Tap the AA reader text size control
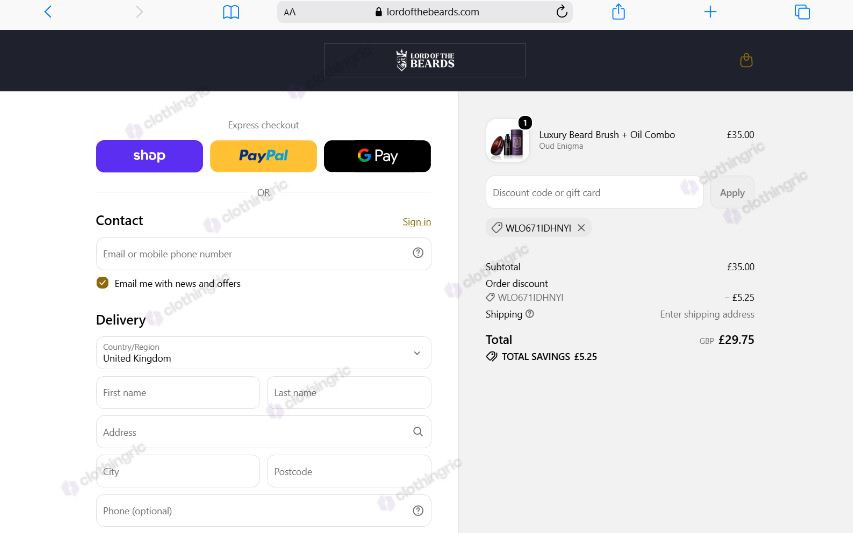The width and height of the screenshot is (853, 533). pyautogui.click(x=290, y=12)
